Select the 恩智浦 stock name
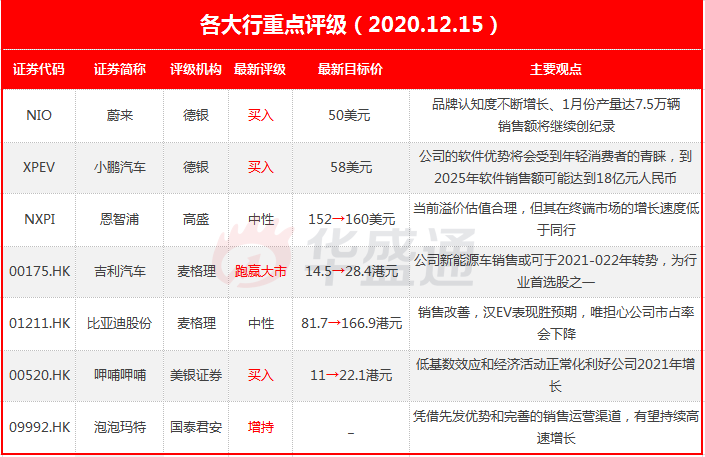Screen dimensions: 705x457 point(120,219)
